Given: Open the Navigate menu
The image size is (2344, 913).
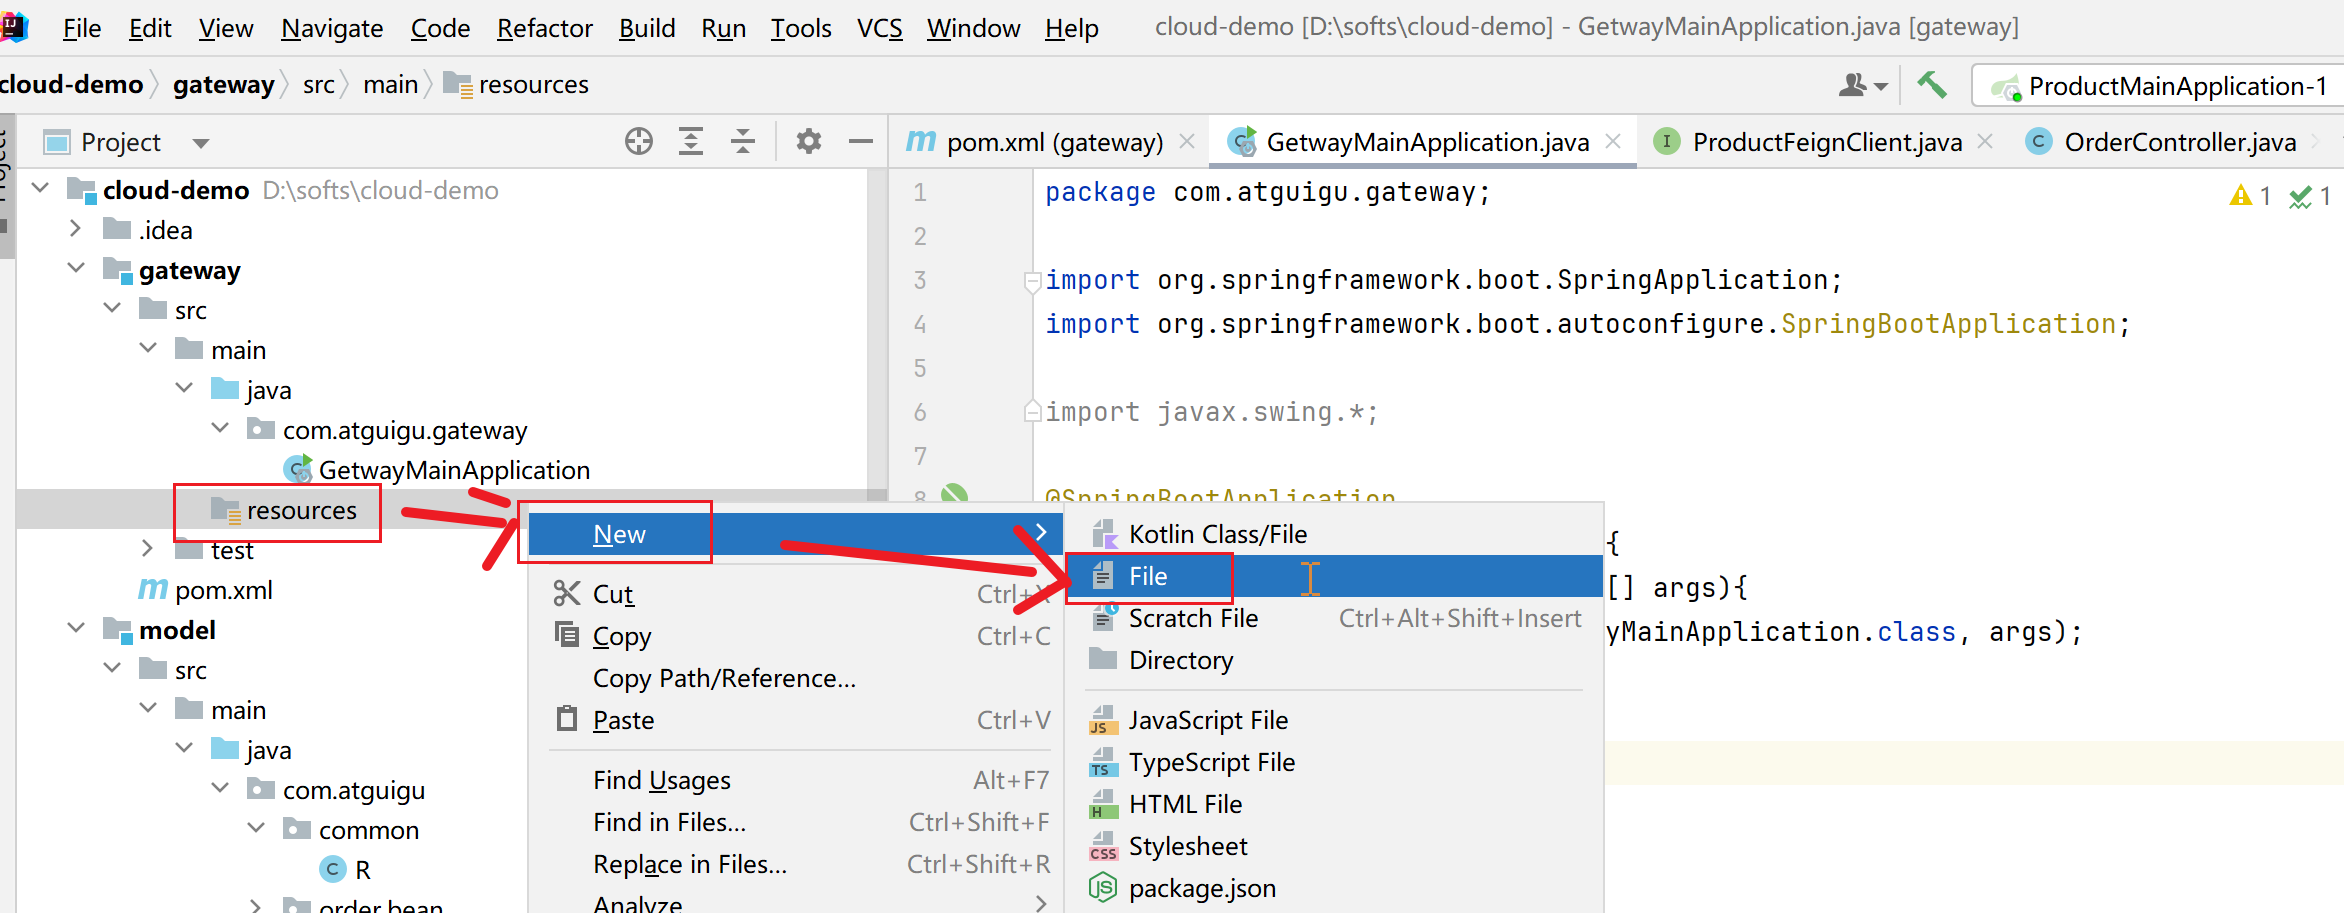Looking at the screenshot, I should [x=332, y=28].
